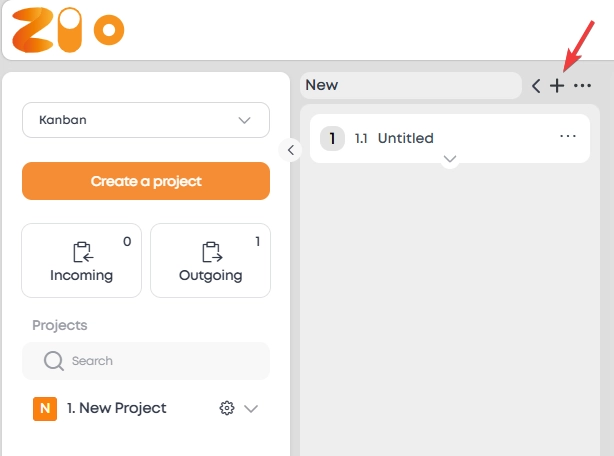Open New Project settings gear
The image size is (614, 456).
[x=227, y=408]
